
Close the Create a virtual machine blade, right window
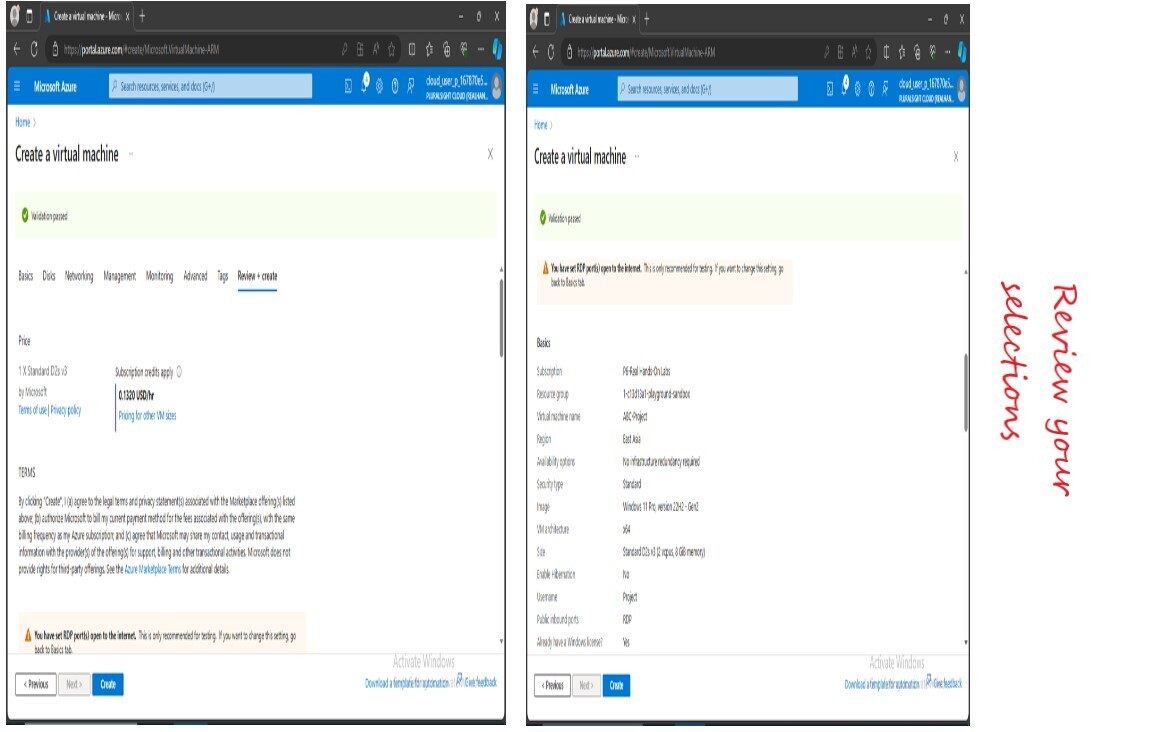(x=955, y=157)
